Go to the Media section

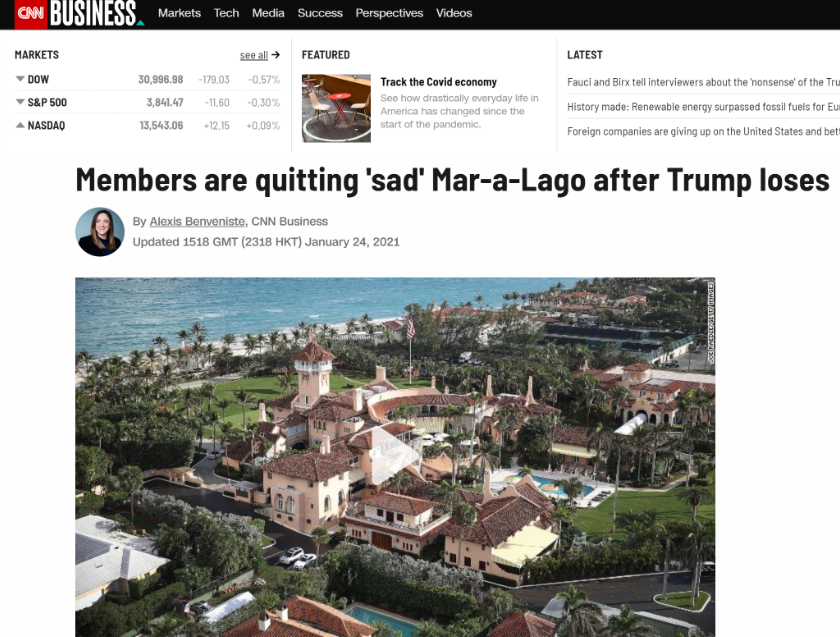pyautogui.click(x=268, y=13)
